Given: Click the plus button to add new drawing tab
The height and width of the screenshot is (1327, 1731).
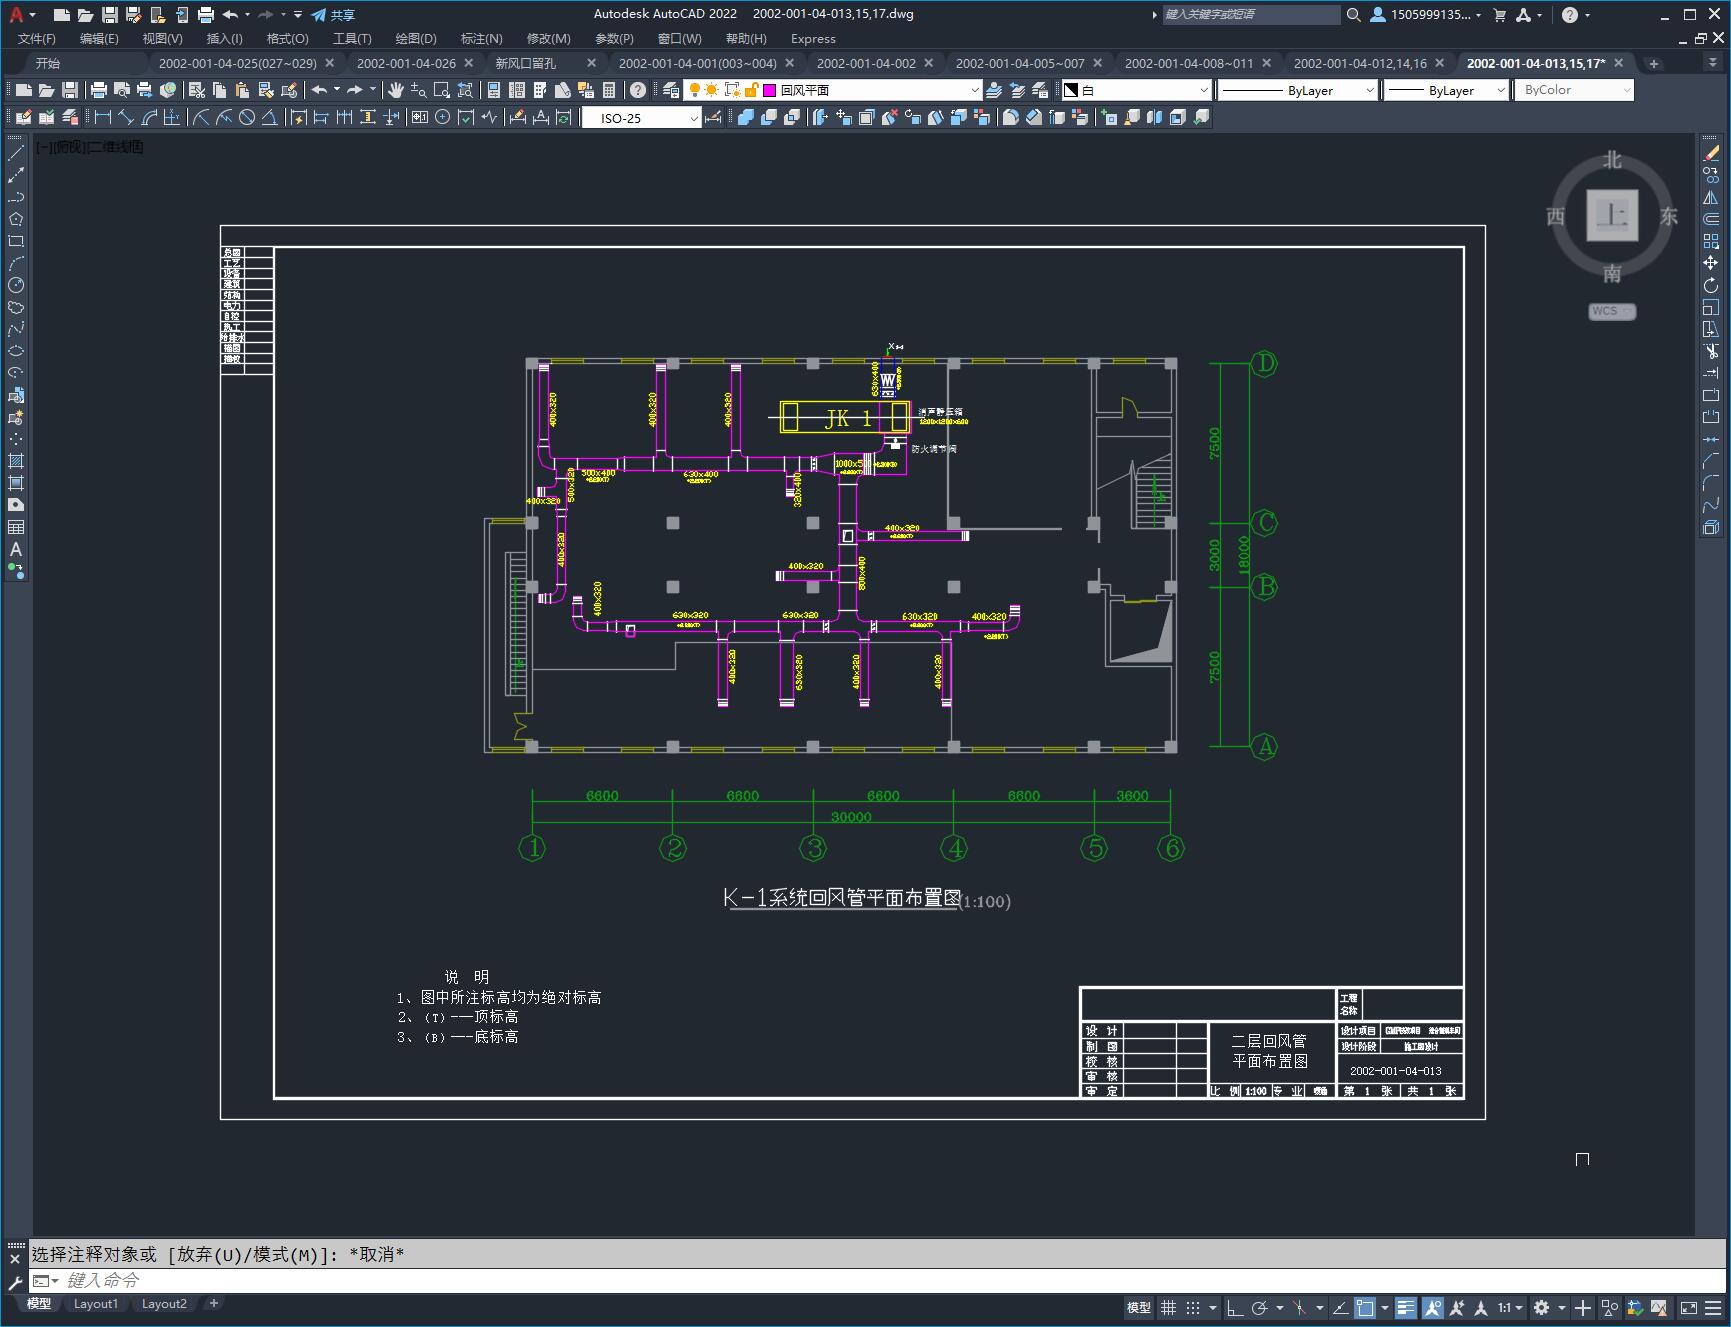Looking at the screenshot, I should coord(1654,63).
